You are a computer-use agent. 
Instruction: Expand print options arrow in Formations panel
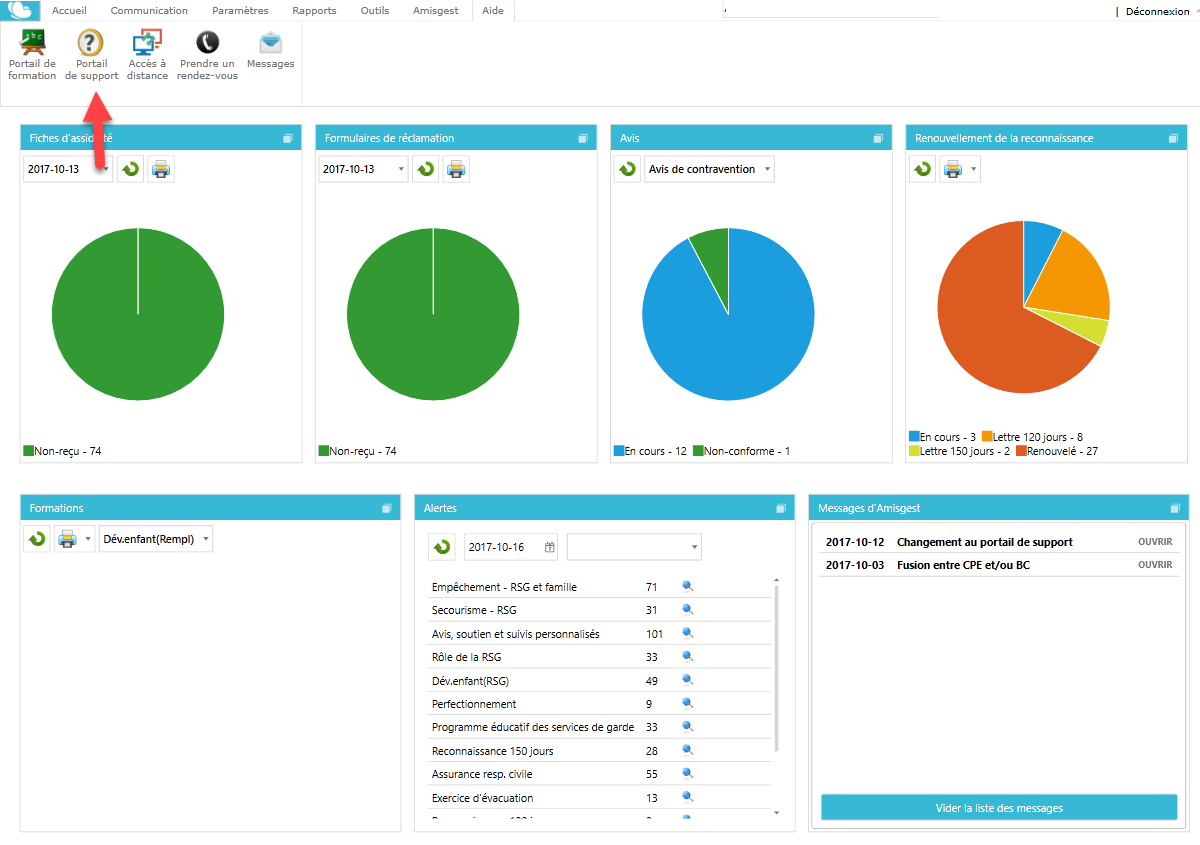(x=88, y=539)
